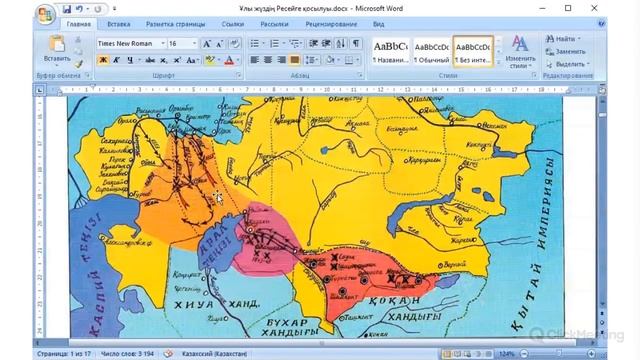Pick the Format Painter brush
Viewport: 640px width, 360px height.
pos(78,64)
